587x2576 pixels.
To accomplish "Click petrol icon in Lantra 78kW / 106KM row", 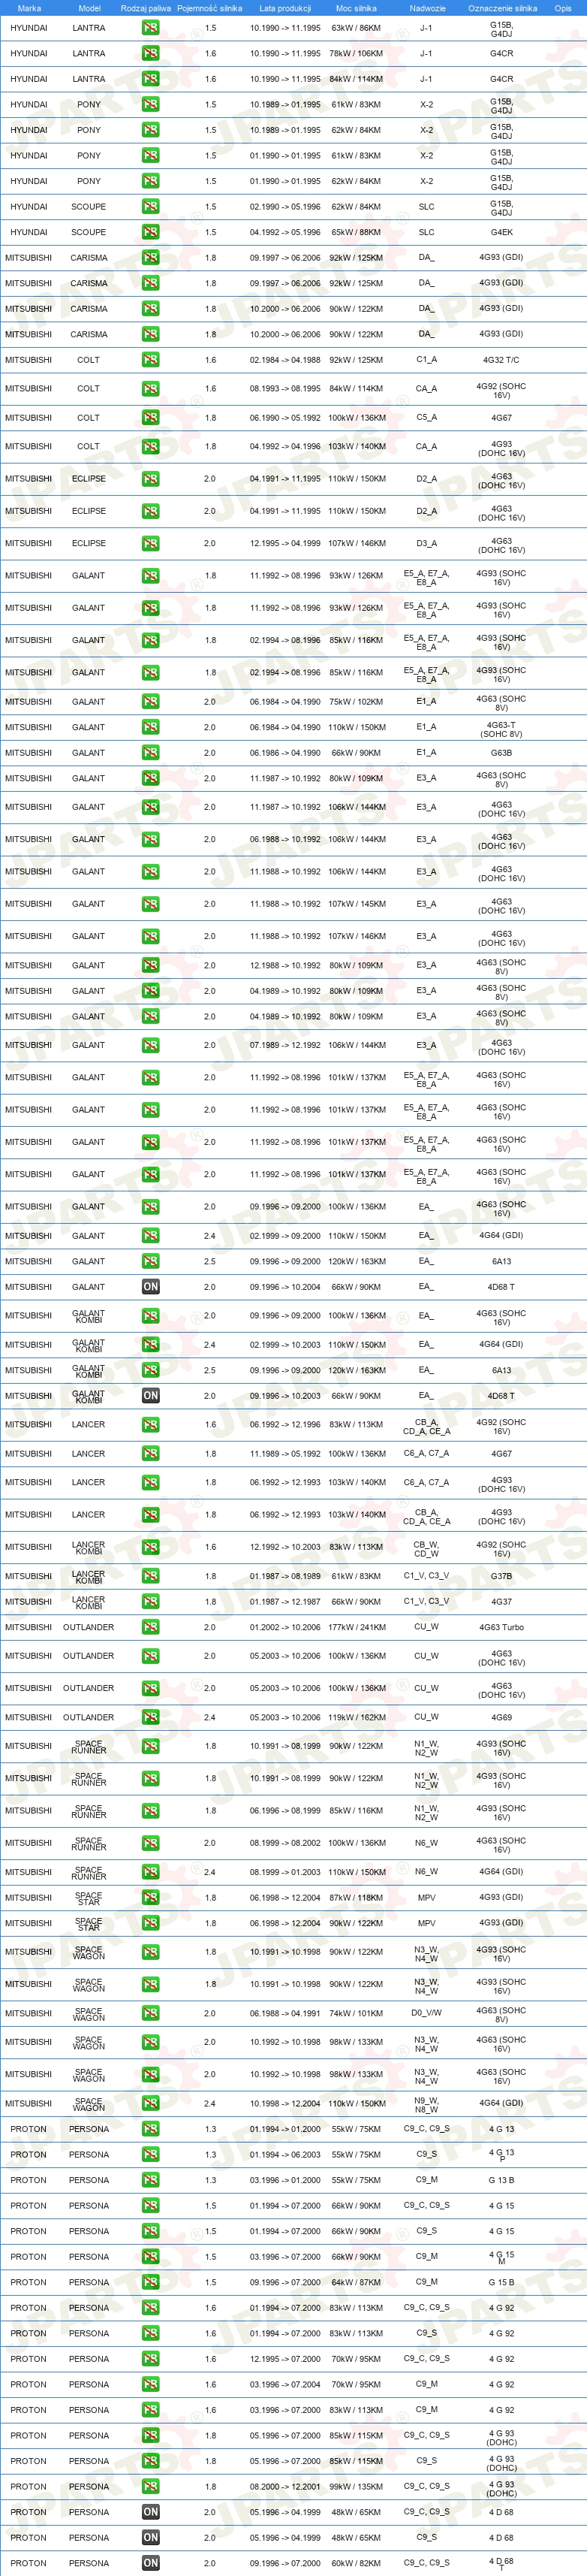I will pyautogui.click(x=150, y=53).
